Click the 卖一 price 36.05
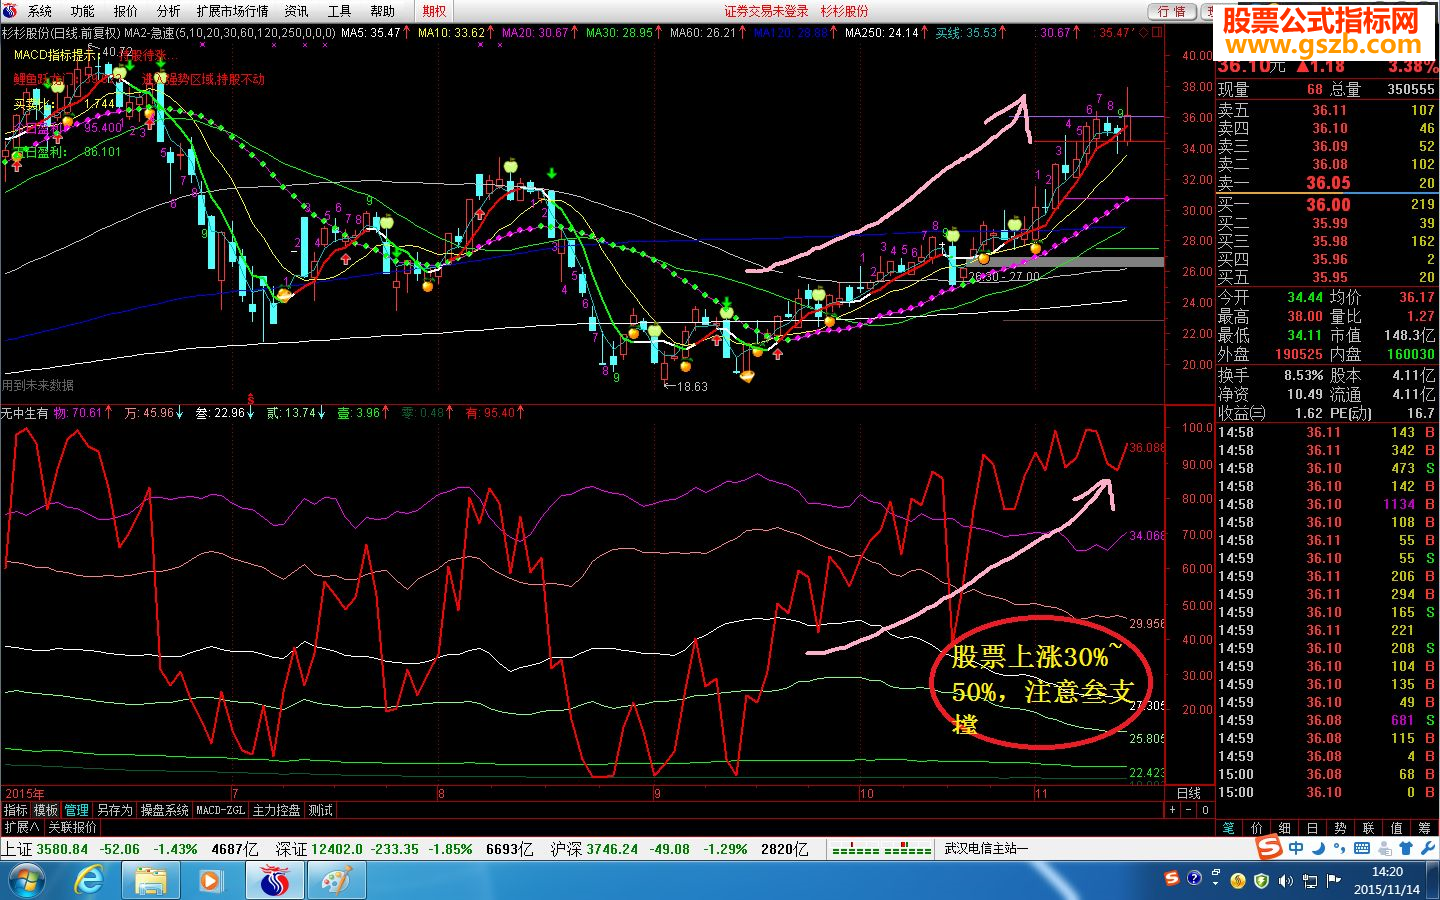The width and height of the screenshot is (1440, 900). 1328,183
